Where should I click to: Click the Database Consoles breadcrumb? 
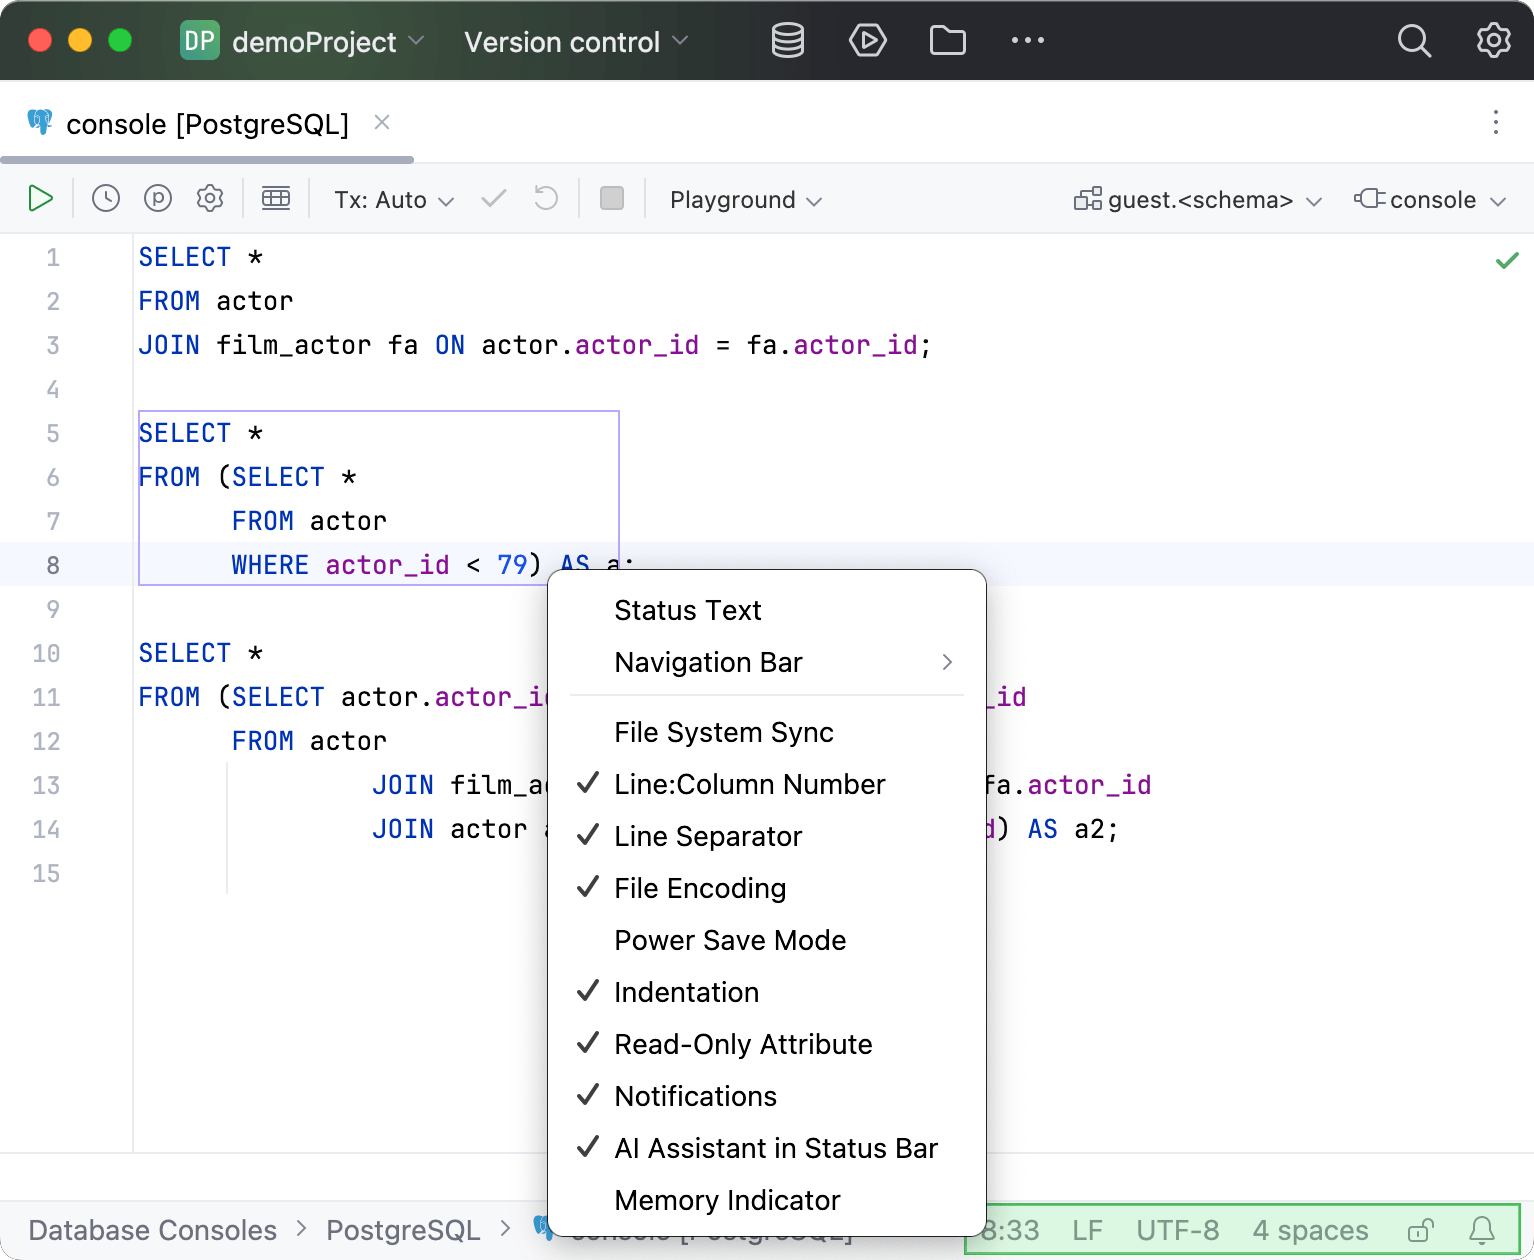tap(153, 1230)
